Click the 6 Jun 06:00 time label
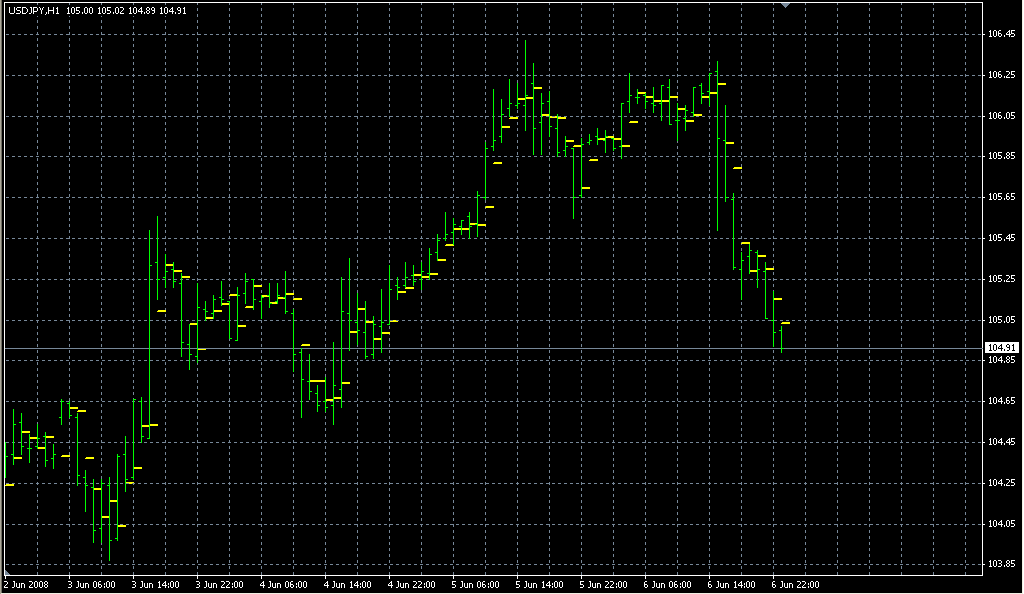1024x594 pixels. tap(667, 585)
